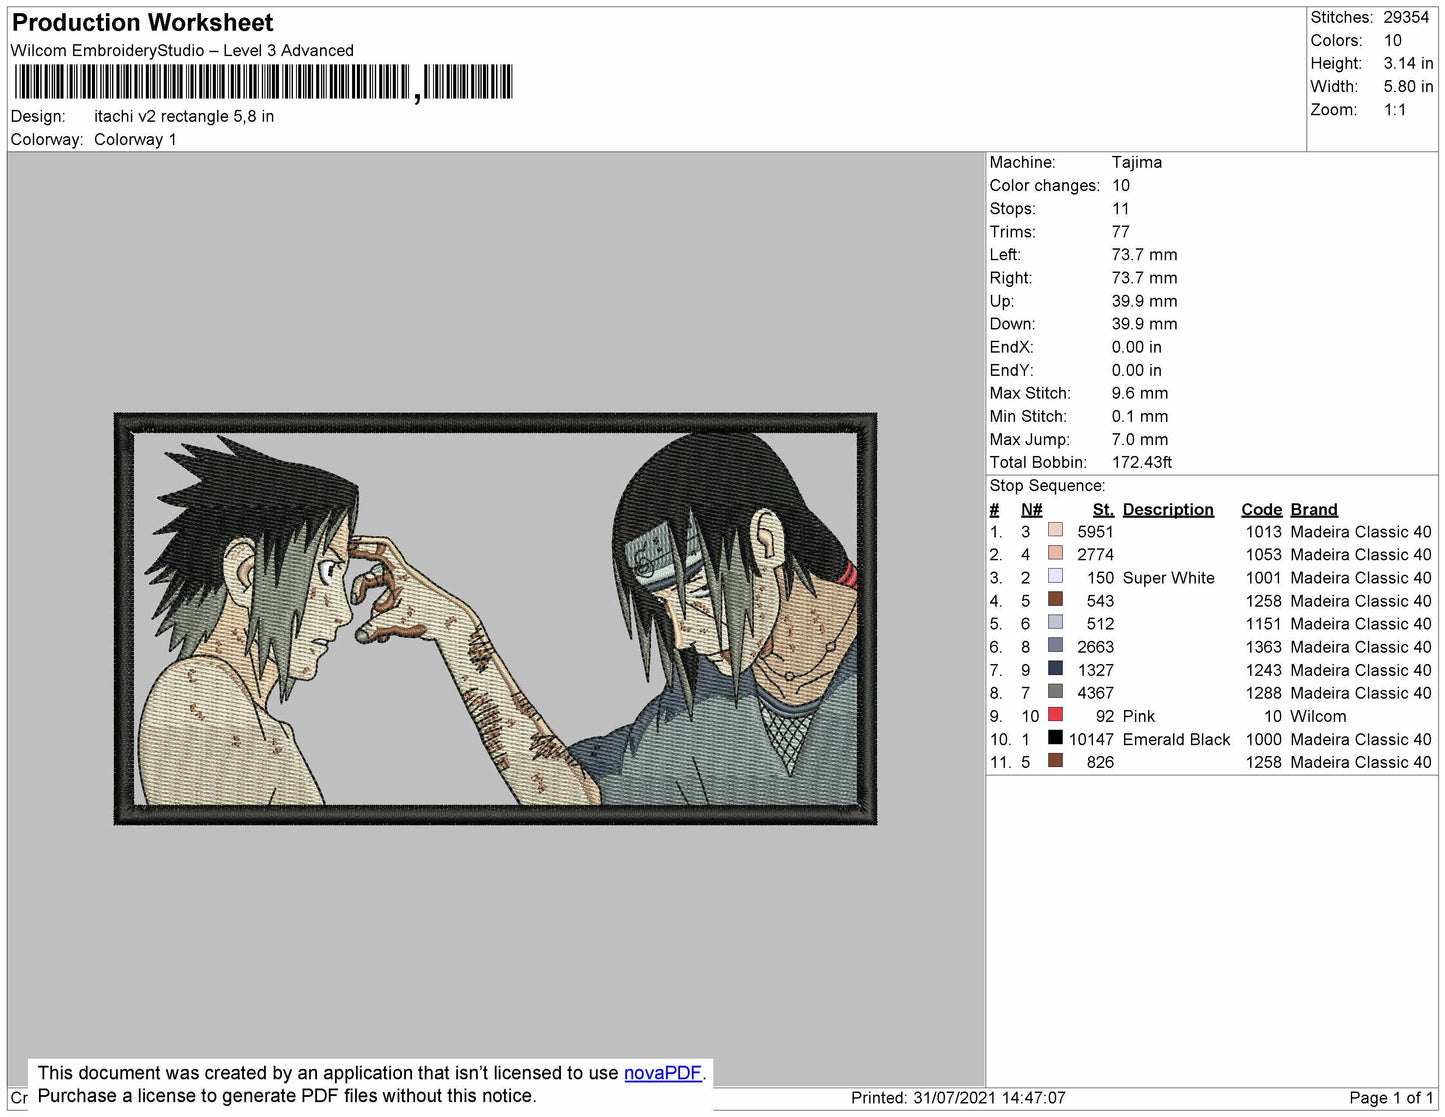This screenshot has width=1445, height=1117.
Task: Click the 'N#' column header
Action: pyautogui.click(x=1031, y=510)
